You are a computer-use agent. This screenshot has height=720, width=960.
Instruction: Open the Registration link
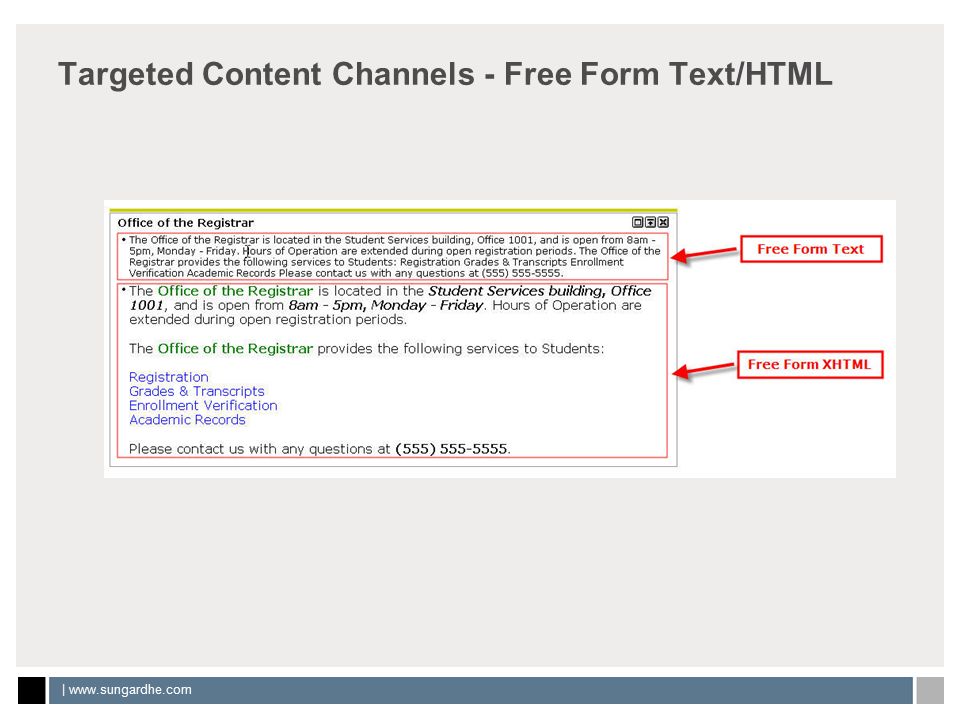pos(168,377)
